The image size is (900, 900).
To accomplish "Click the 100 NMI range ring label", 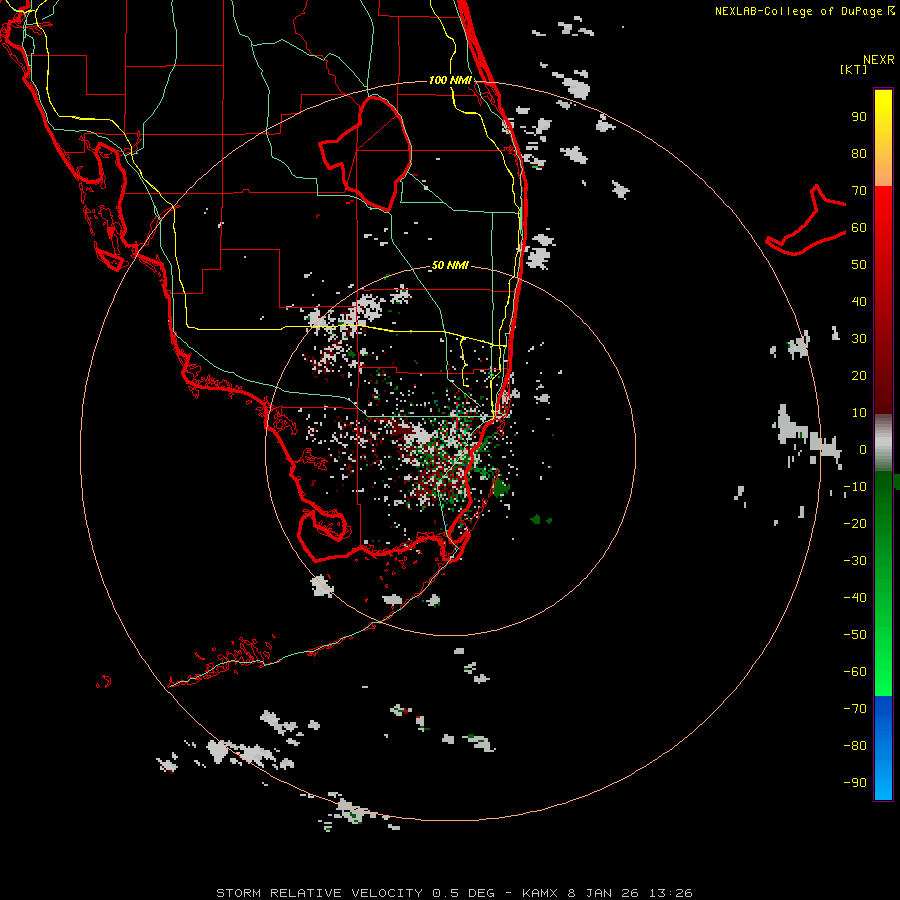I will pyautogui.click(x=451, y=80).
